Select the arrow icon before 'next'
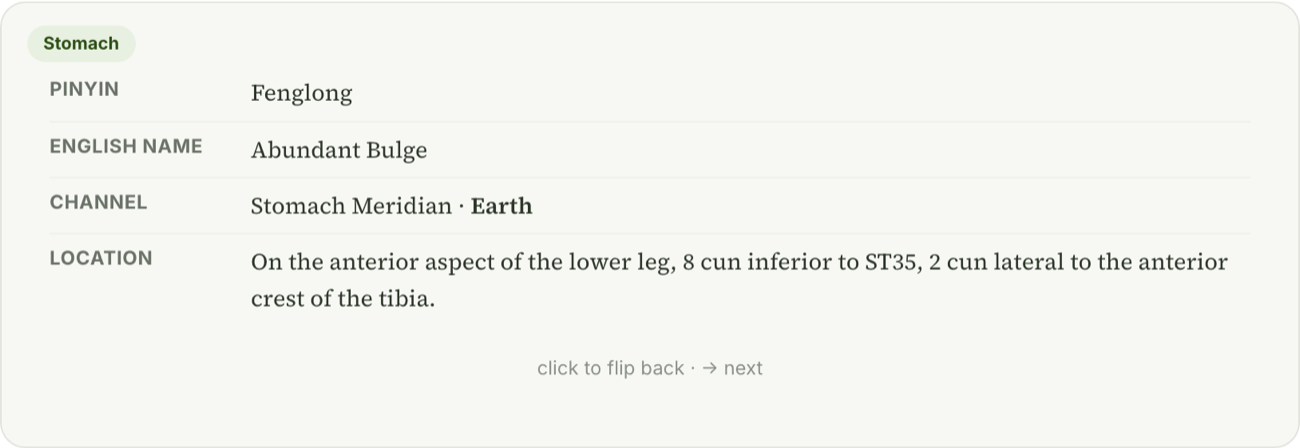Image resolution: width=1300 pixels, height=448 pixels. point(709,368)
